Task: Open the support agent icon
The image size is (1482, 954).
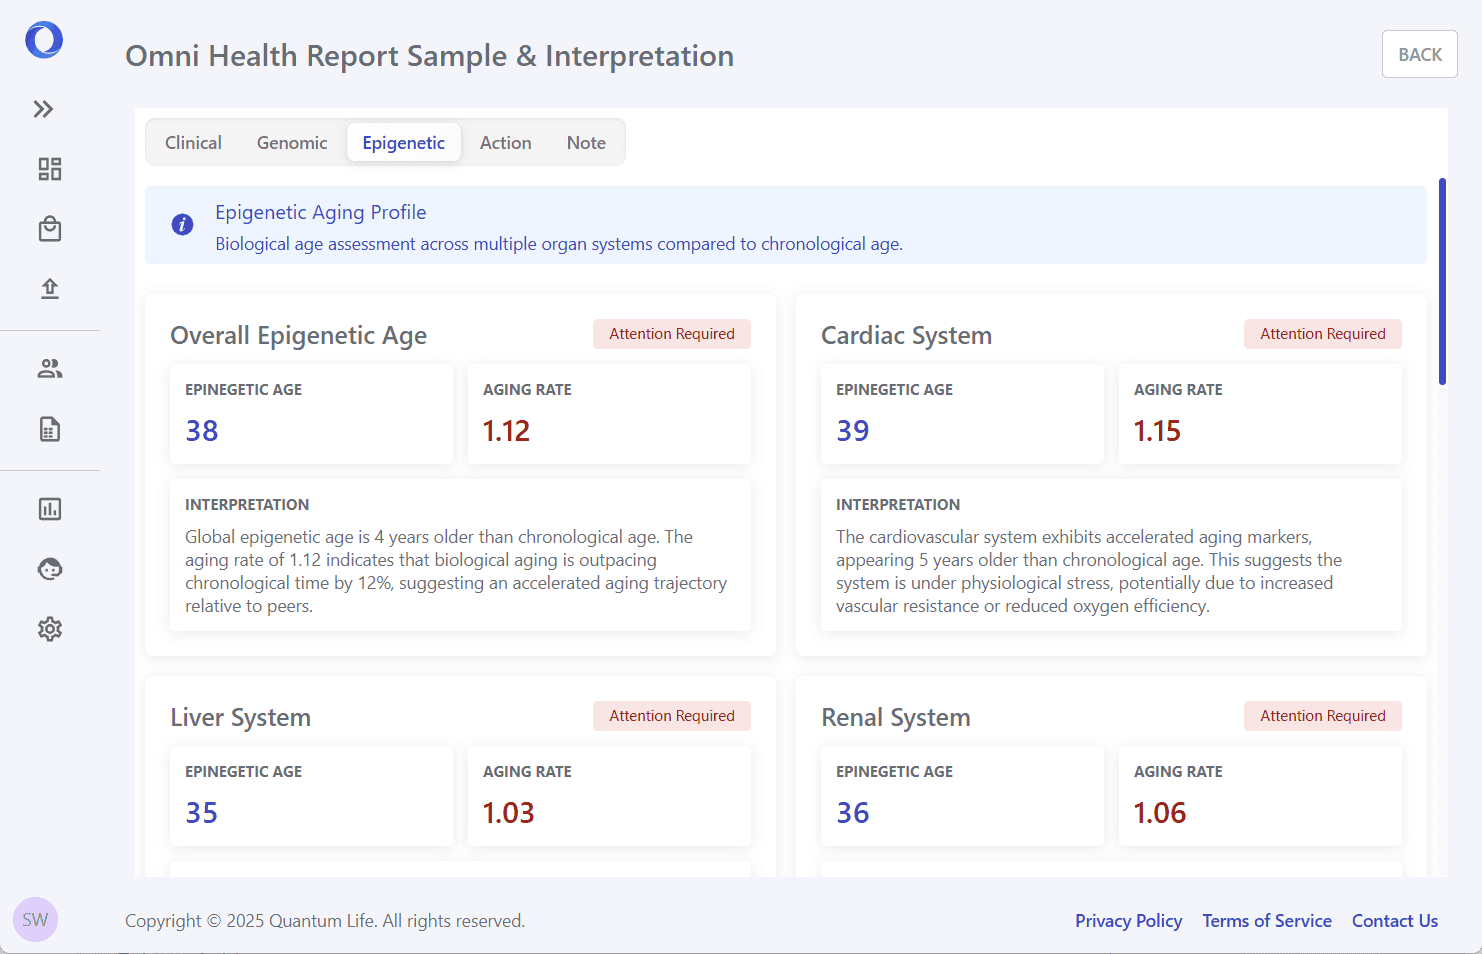Action: point(50,569)
